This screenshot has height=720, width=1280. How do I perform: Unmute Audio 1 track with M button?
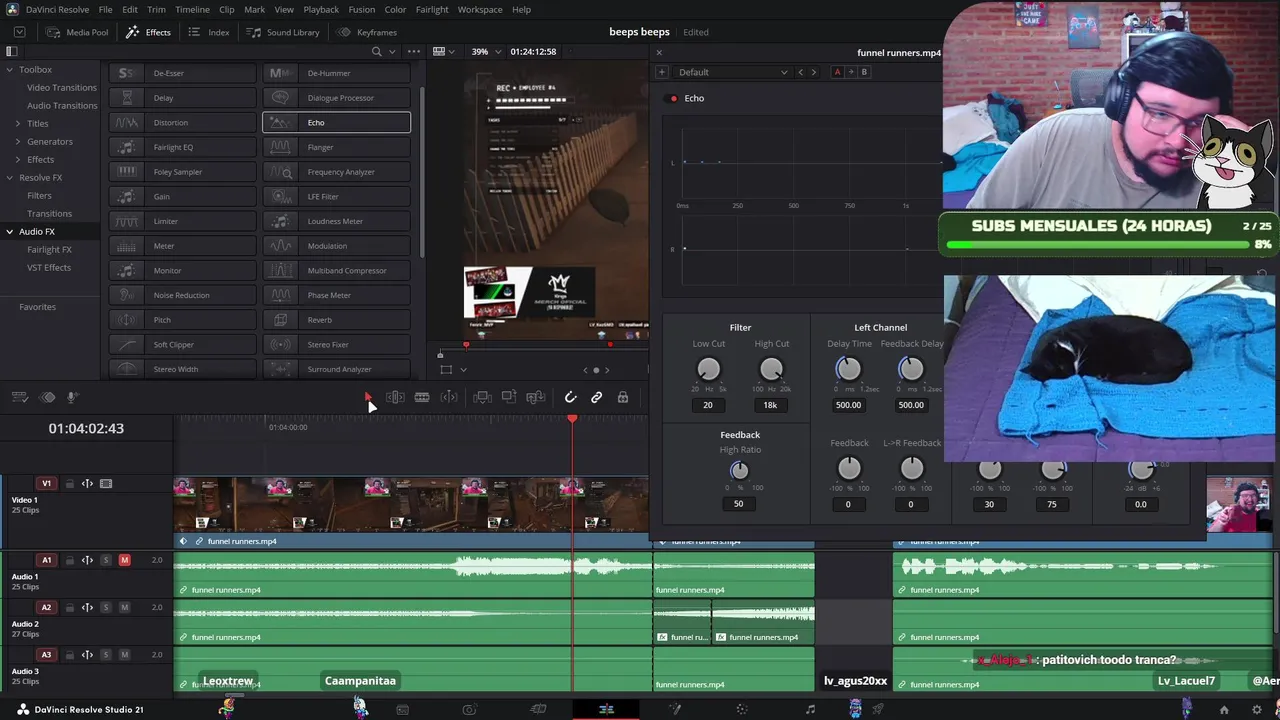[x=124, y=560]
